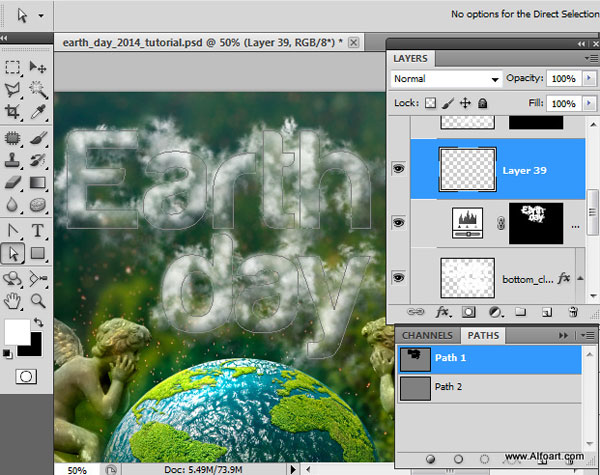
Task: Select the Clone Stamp tool
Action: pos(13,160)
